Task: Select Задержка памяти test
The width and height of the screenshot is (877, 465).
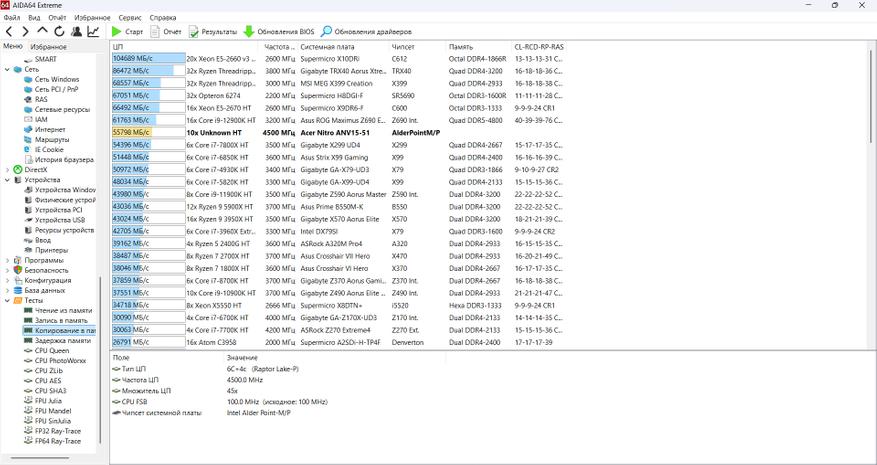Action: coord(63,341)
